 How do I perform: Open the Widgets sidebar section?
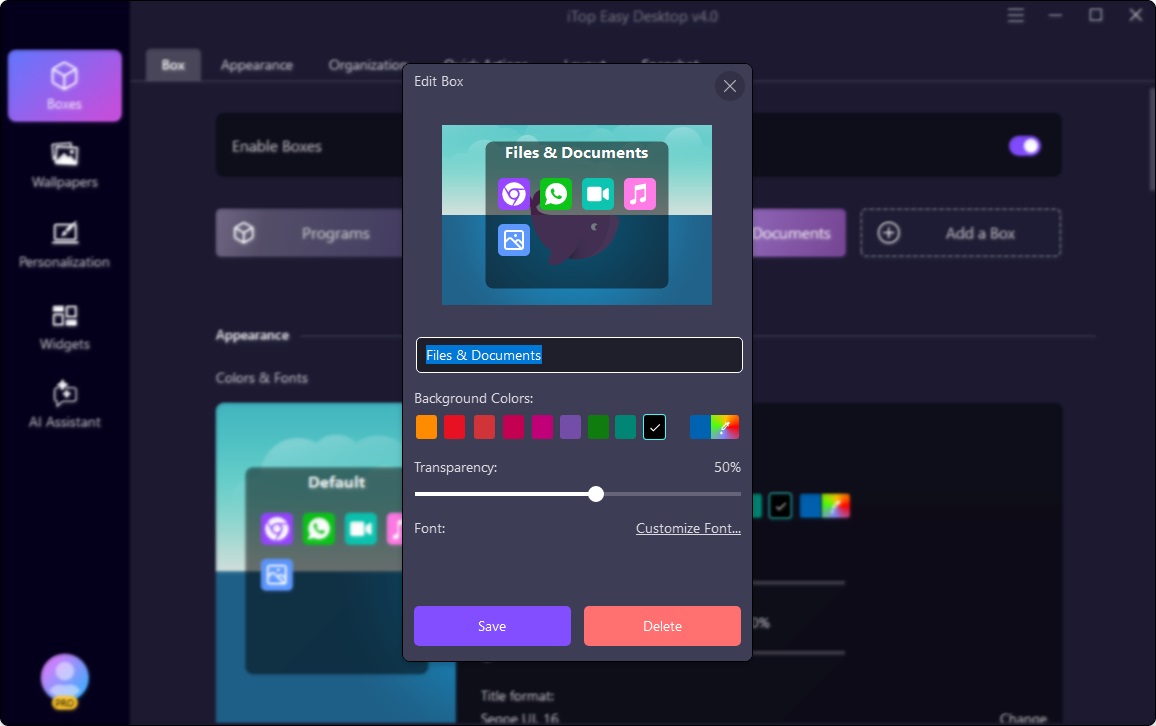[65, 327]
